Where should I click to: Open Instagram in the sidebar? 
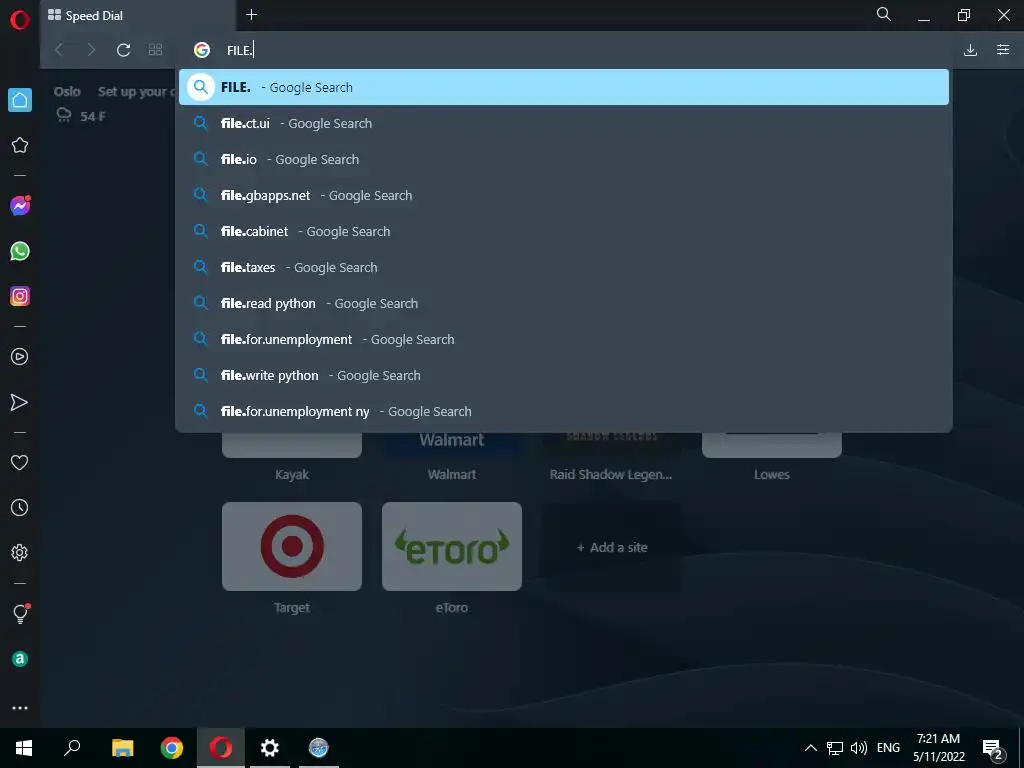tap(20, 296)
